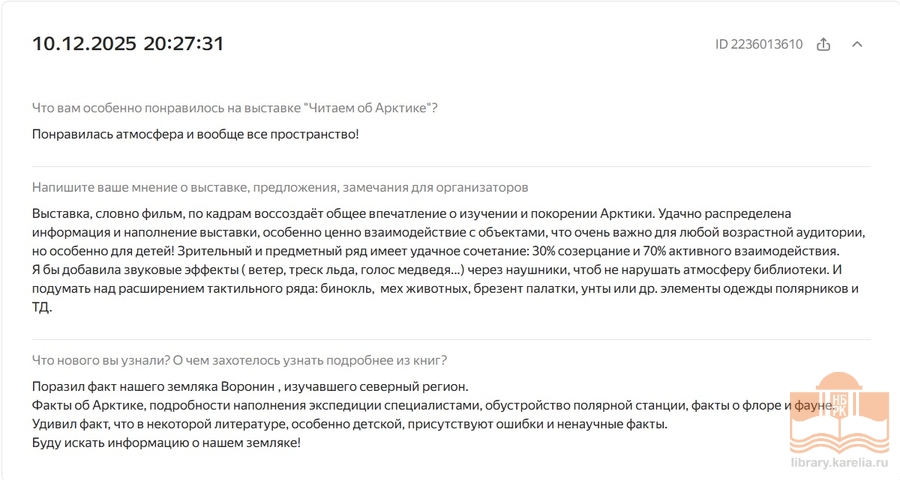
Task: Click the line starting "Удивил факт"
Action: tap(349, 424)
